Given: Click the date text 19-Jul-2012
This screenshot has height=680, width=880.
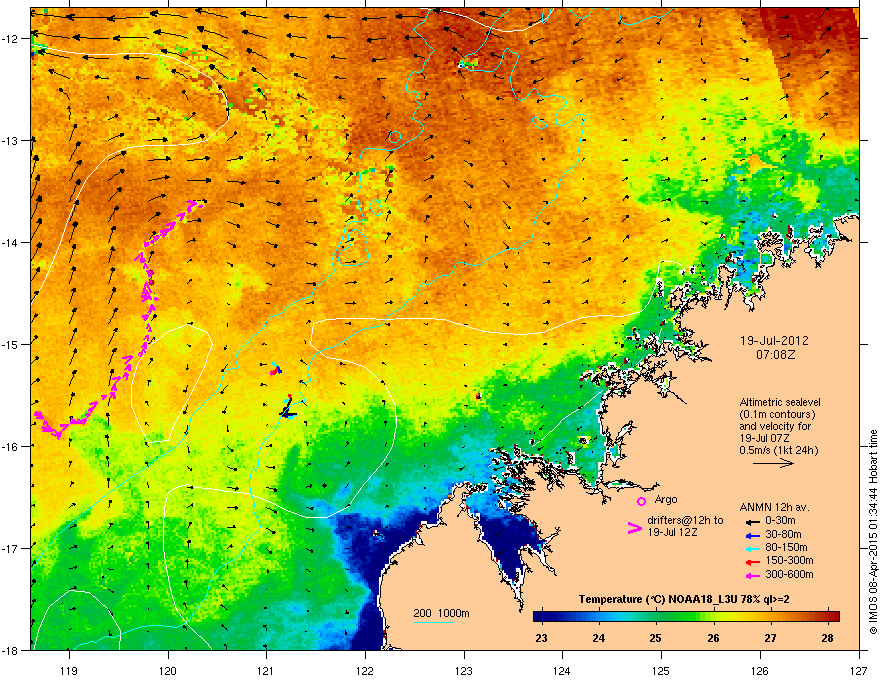Looking at the screenshot, I should coord(774,341).
